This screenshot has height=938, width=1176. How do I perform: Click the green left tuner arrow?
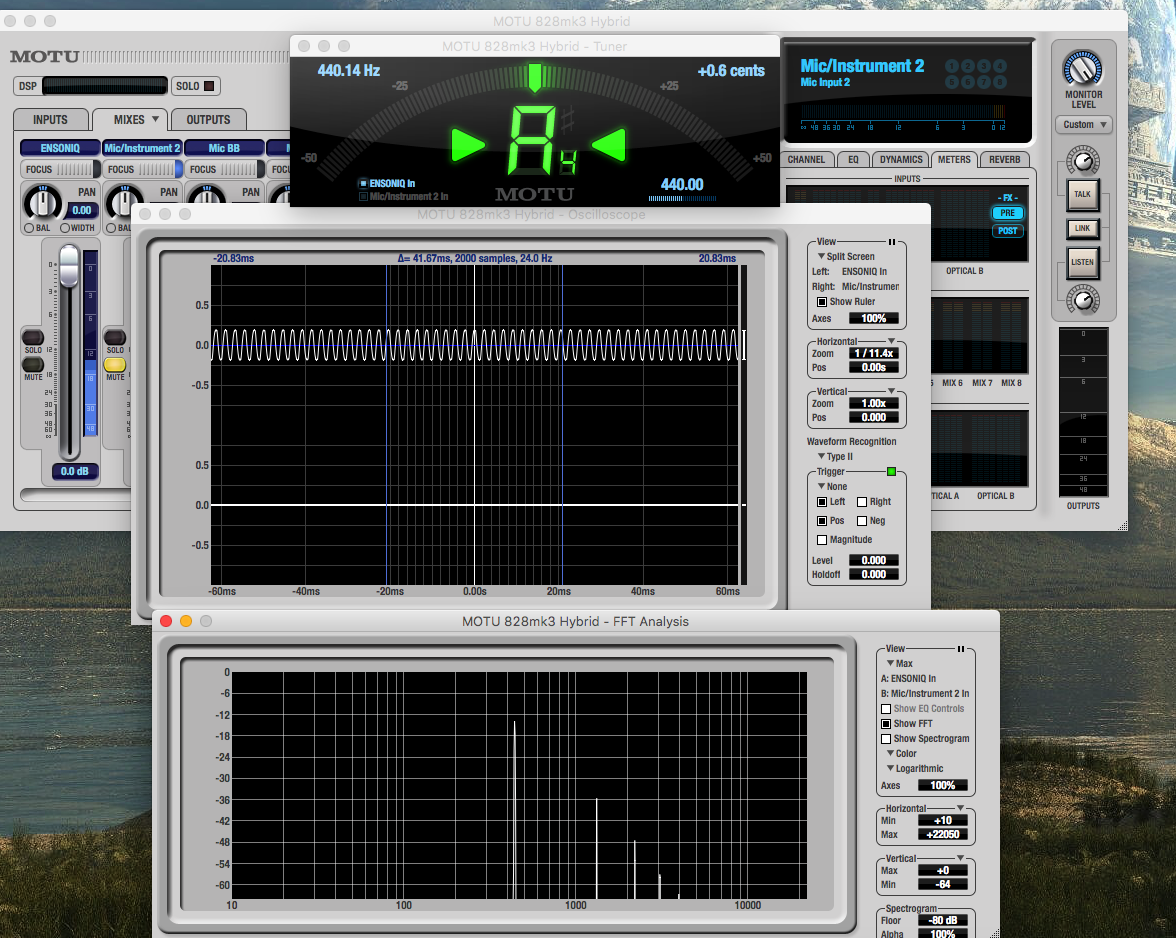467,145
